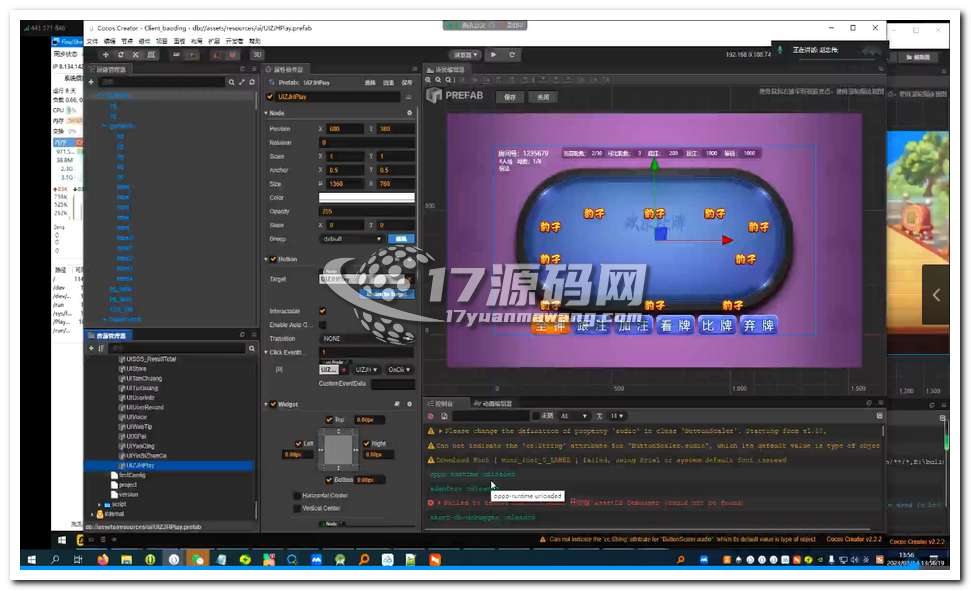Toggle the 3D view mode button
The height and width of the screenshot is (591, 971).
pyautogui.click(x=257, y=55)
